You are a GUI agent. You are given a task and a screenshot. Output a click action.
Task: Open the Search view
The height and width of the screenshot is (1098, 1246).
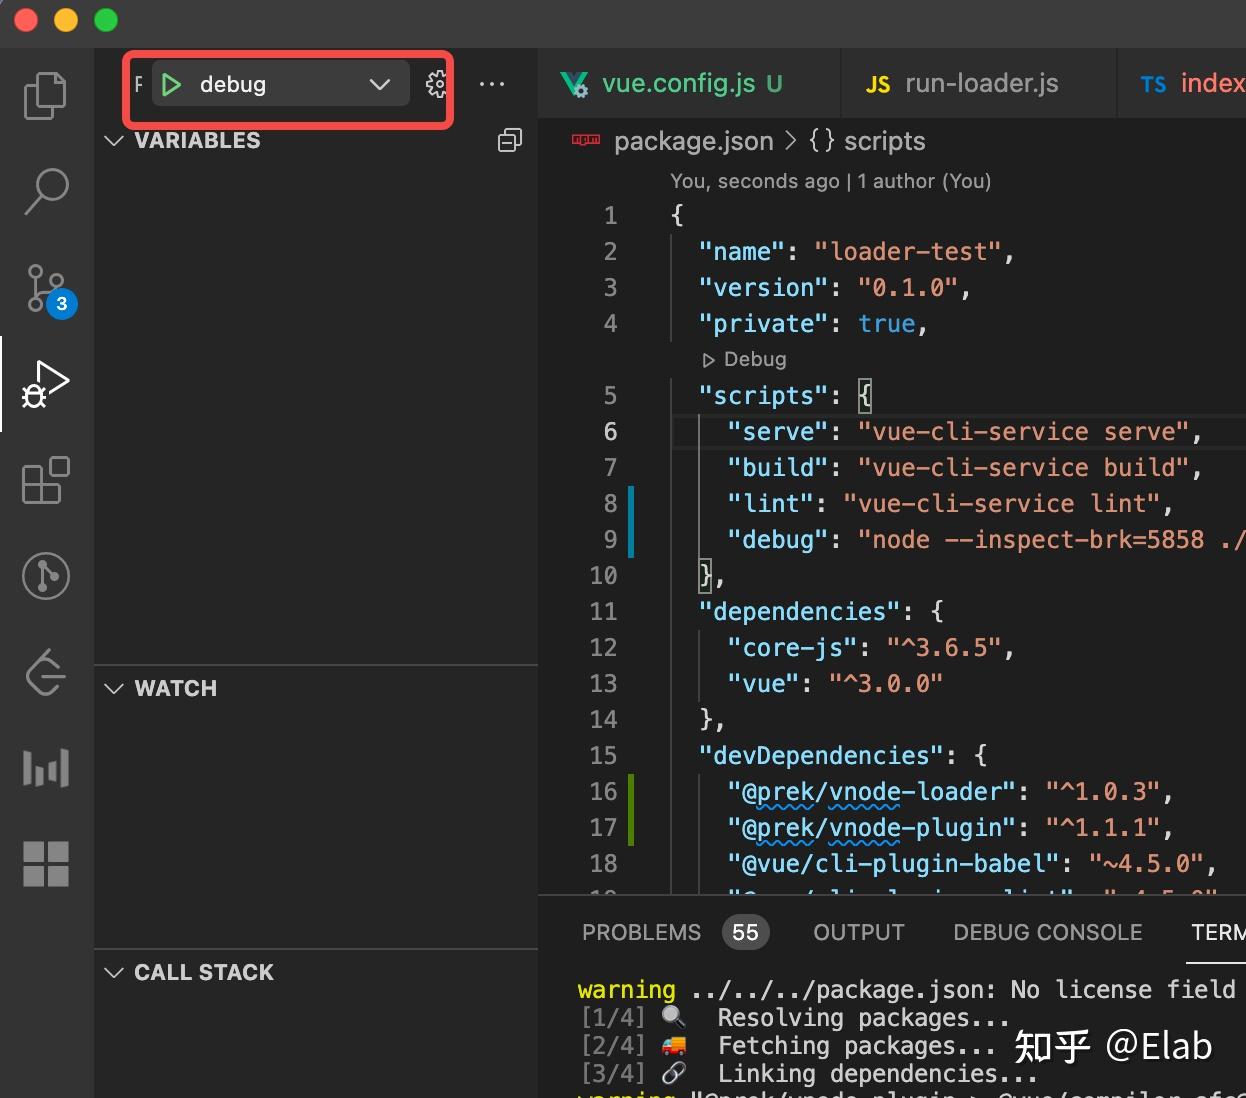coord(45,190)
